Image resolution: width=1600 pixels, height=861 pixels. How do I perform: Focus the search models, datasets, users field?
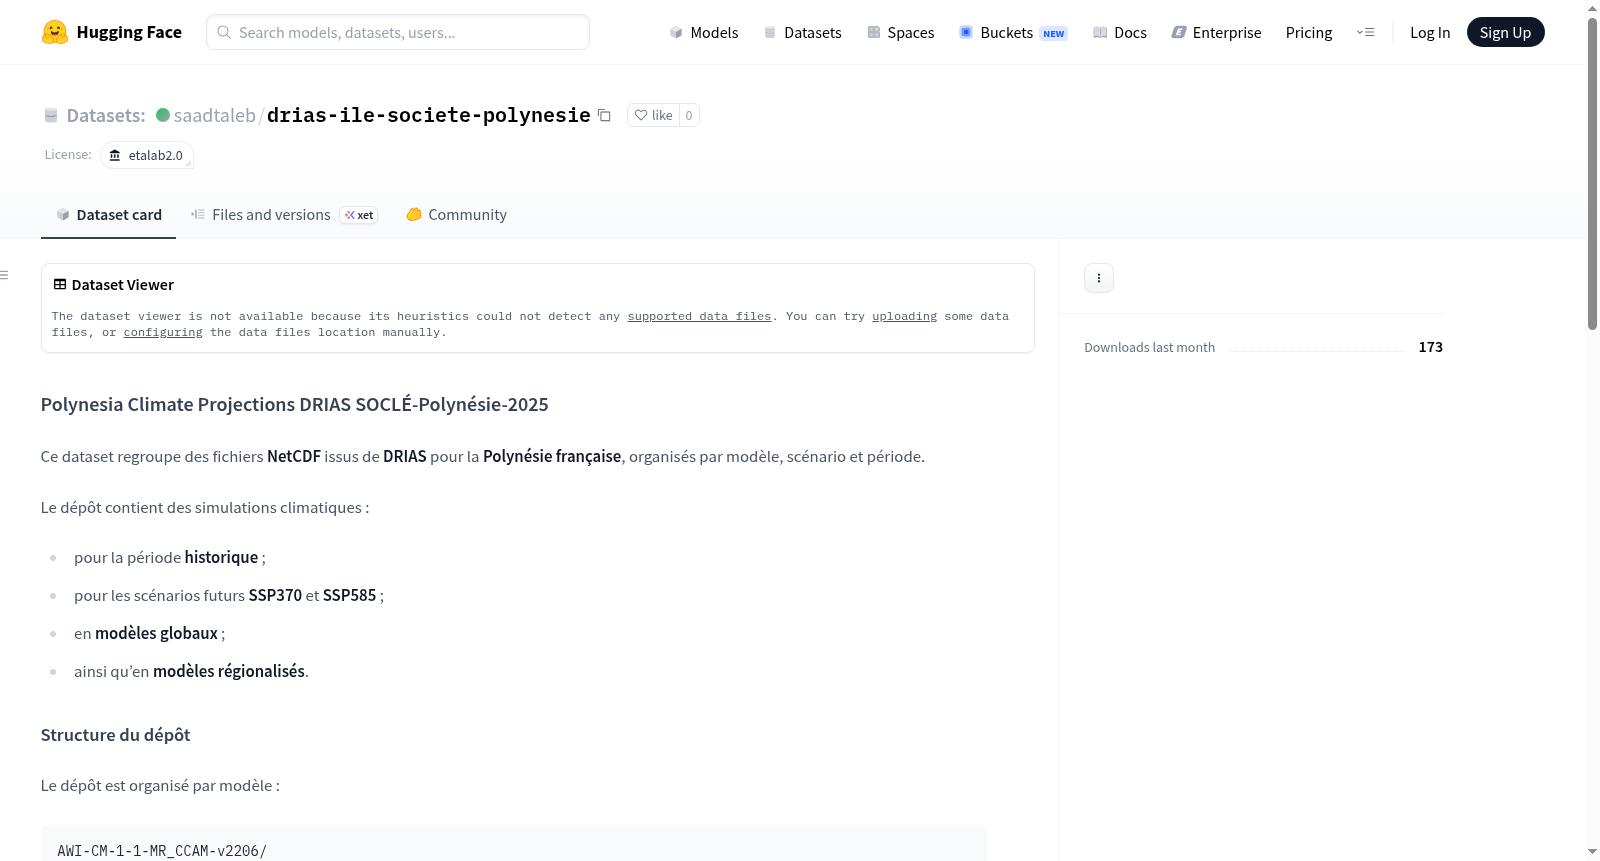pyautogui.click(x=398, y=32)
